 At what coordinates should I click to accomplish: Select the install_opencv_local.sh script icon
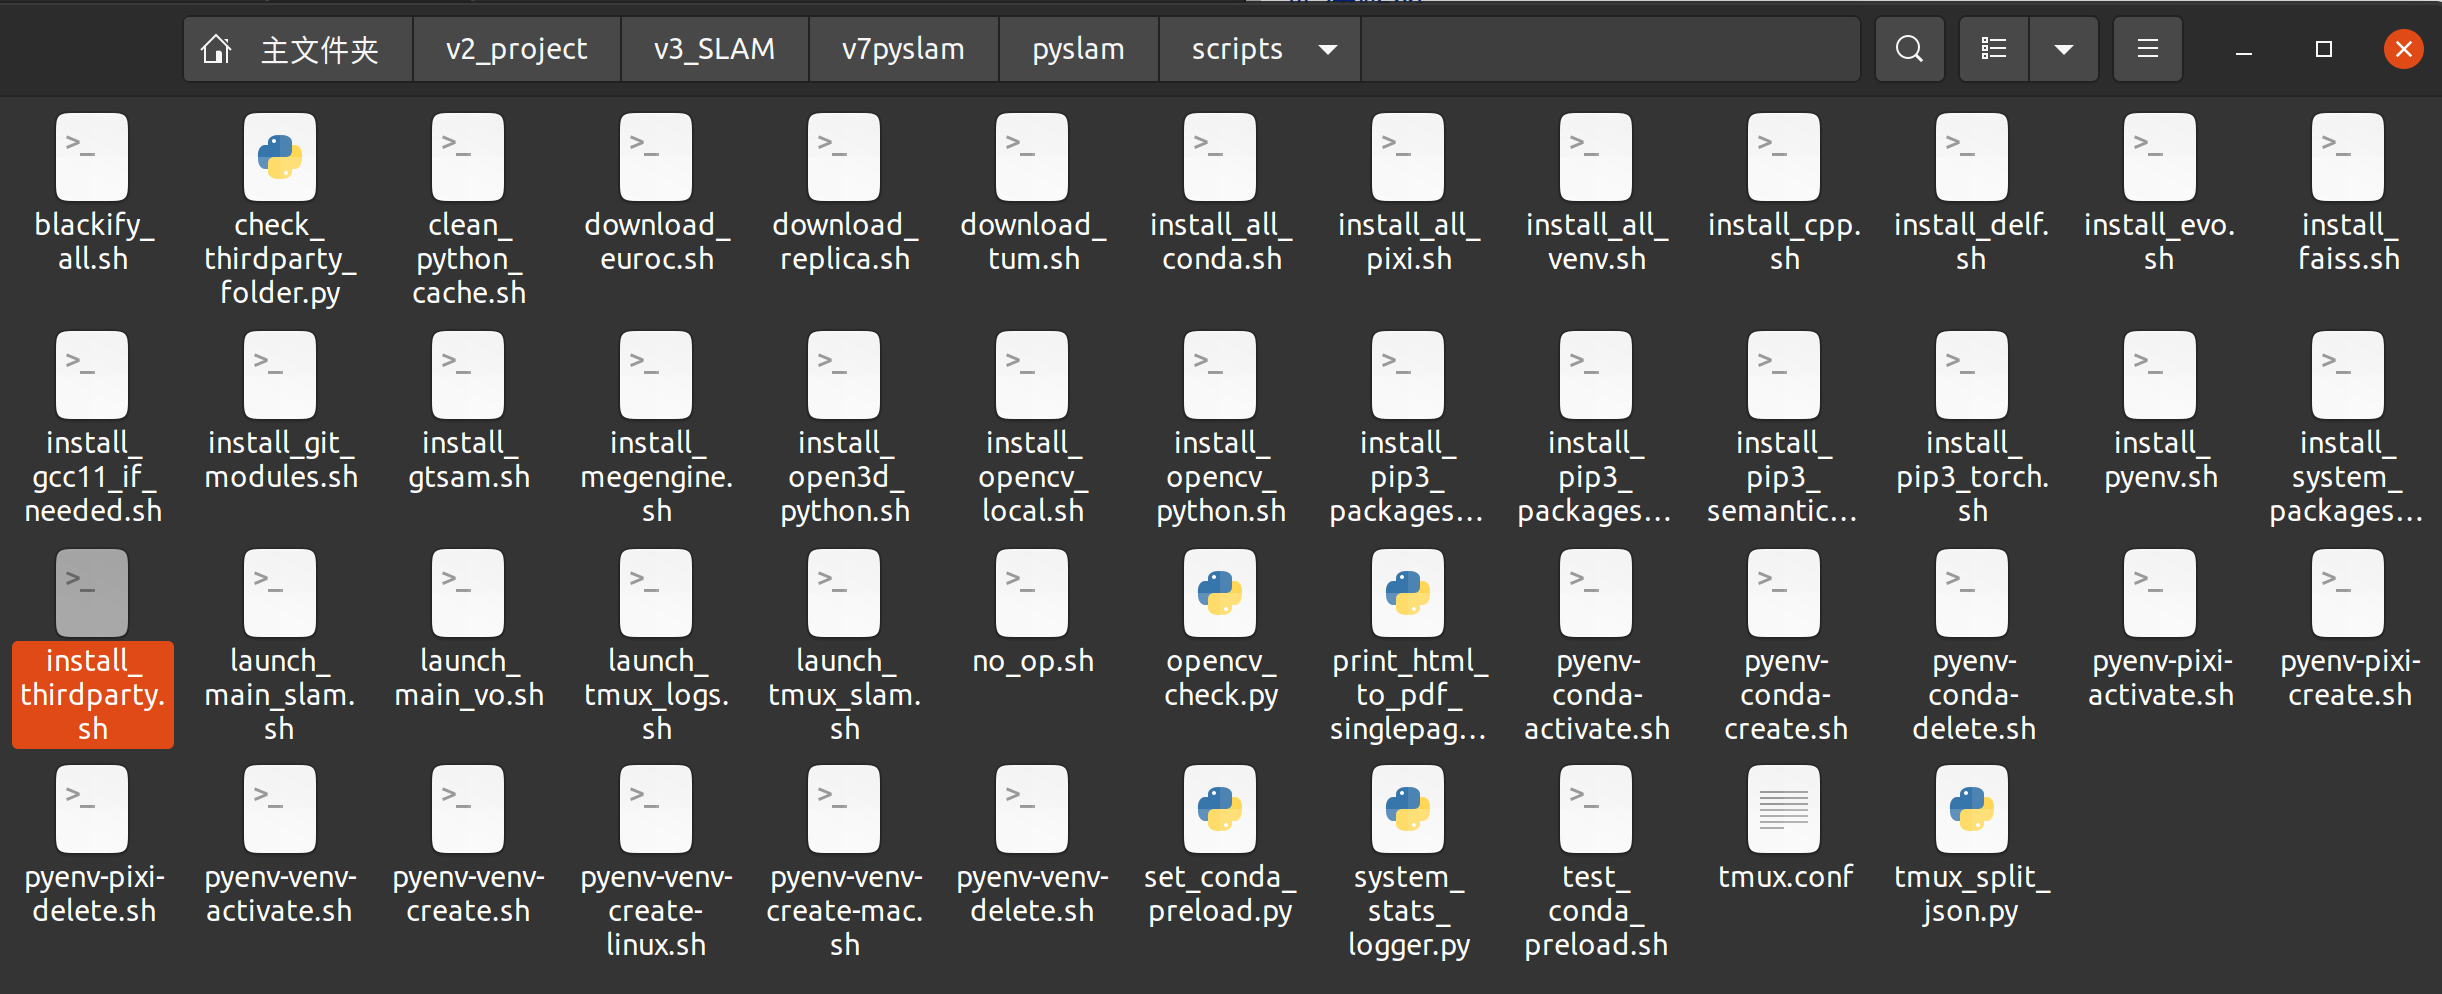click(x=1032, y=375)
